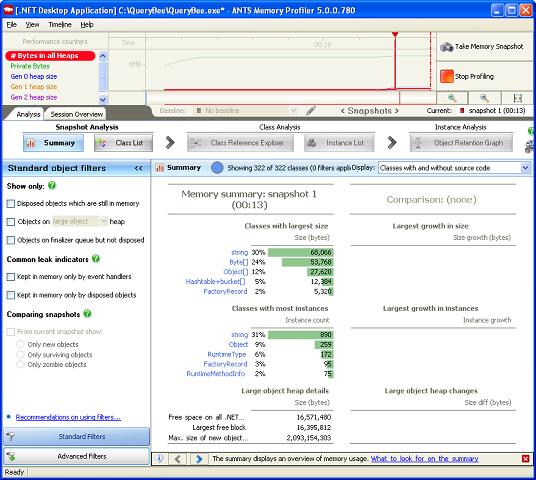Screen dimensions: 536x480
Task: Click Take Memory Snapshot text
Action: click(489, 46)
